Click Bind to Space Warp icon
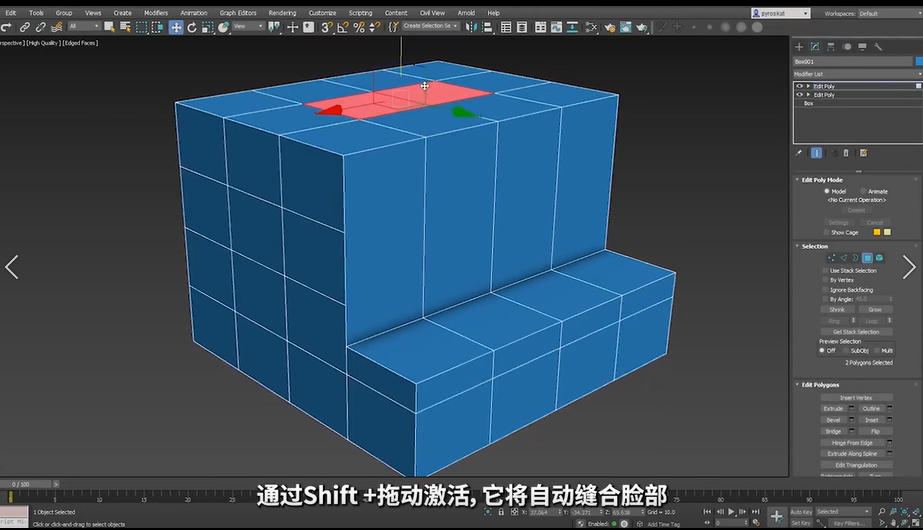This screenshot has height=530, width=923. tap(57, 27)
